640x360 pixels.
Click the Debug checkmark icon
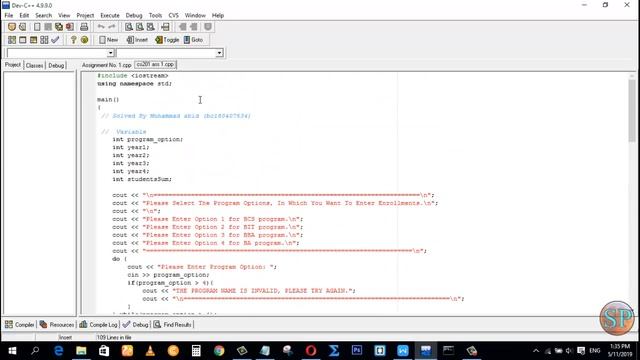tap(55, 40)
